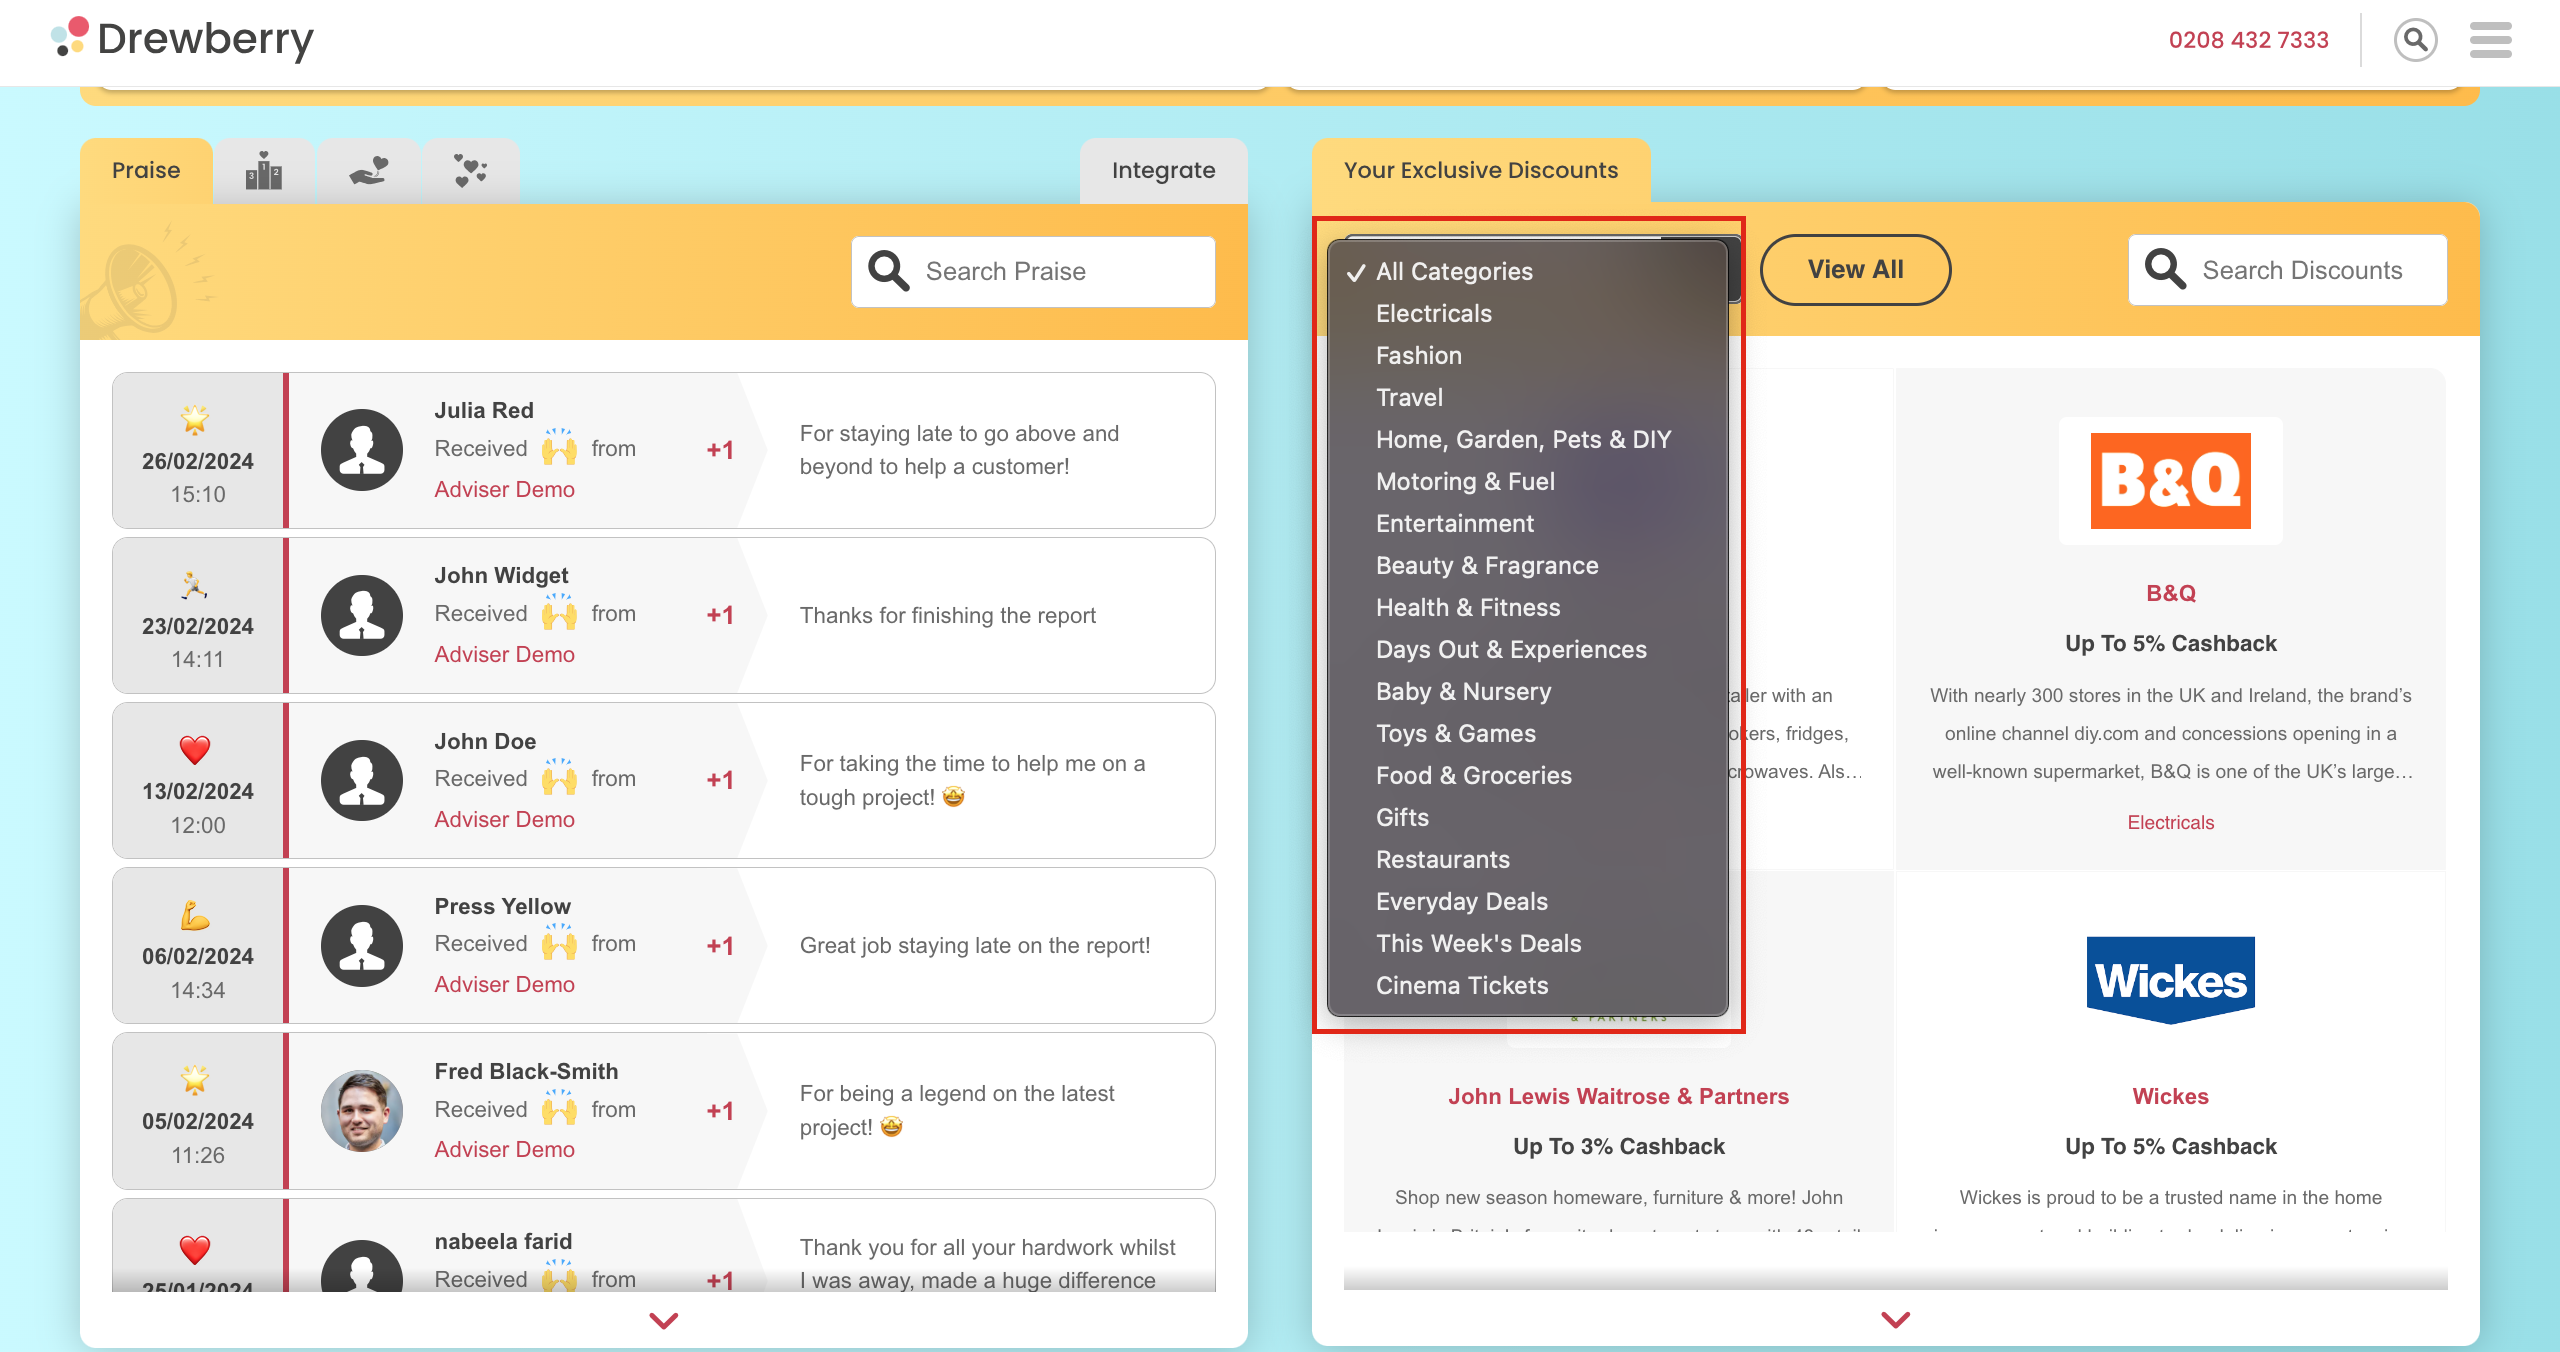
Task: Open the Integrate tab
Action: click(x=1164, y=171)
